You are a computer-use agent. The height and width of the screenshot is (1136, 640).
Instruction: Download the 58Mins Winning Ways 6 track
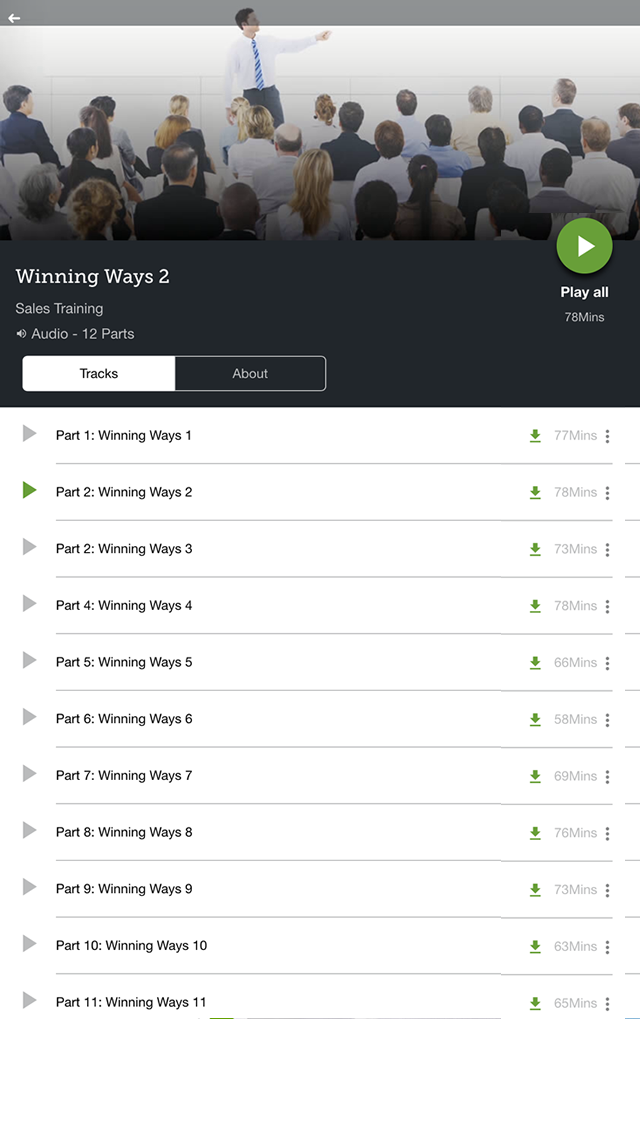(x=535, y=719)
